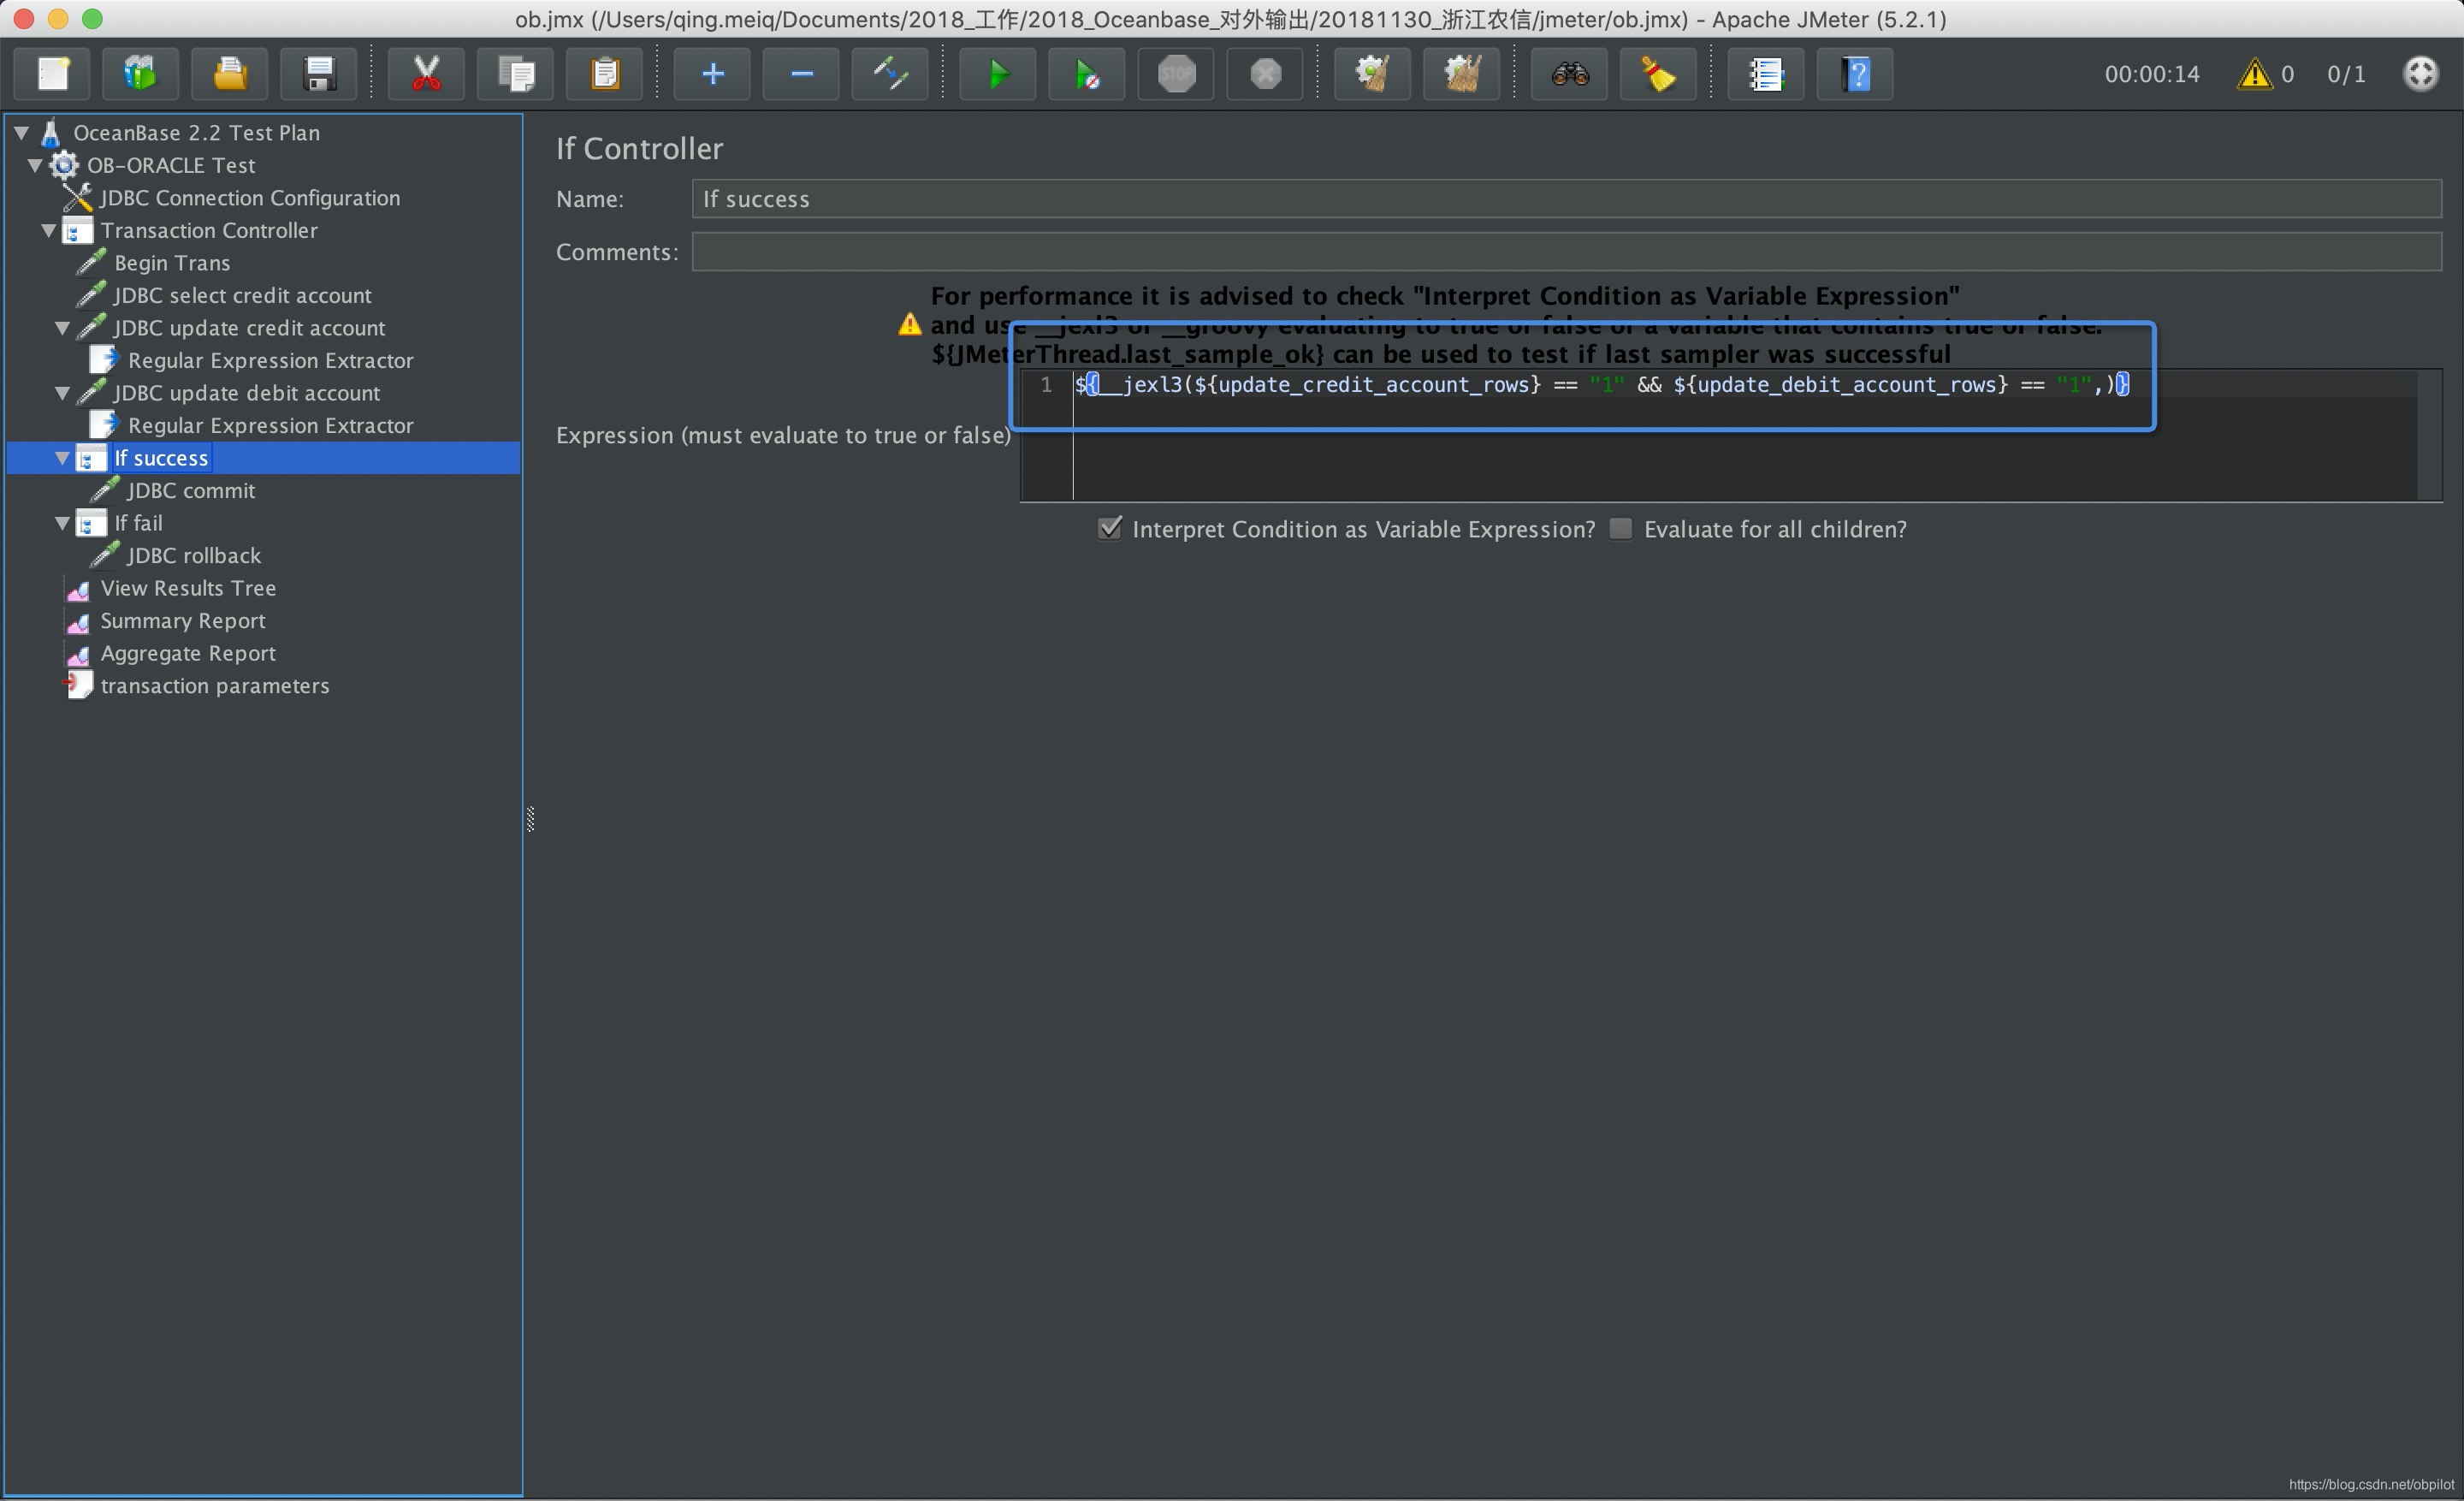Screen dimensions: 2464x1501
Task: Click the Reset Search icon
Action: point(1659,74)
